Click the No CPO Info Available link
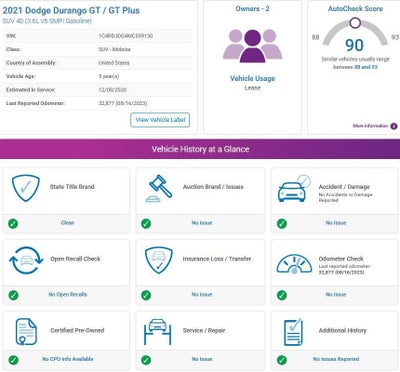This screenshot has width=400, height=372. [x=68, y=359]
